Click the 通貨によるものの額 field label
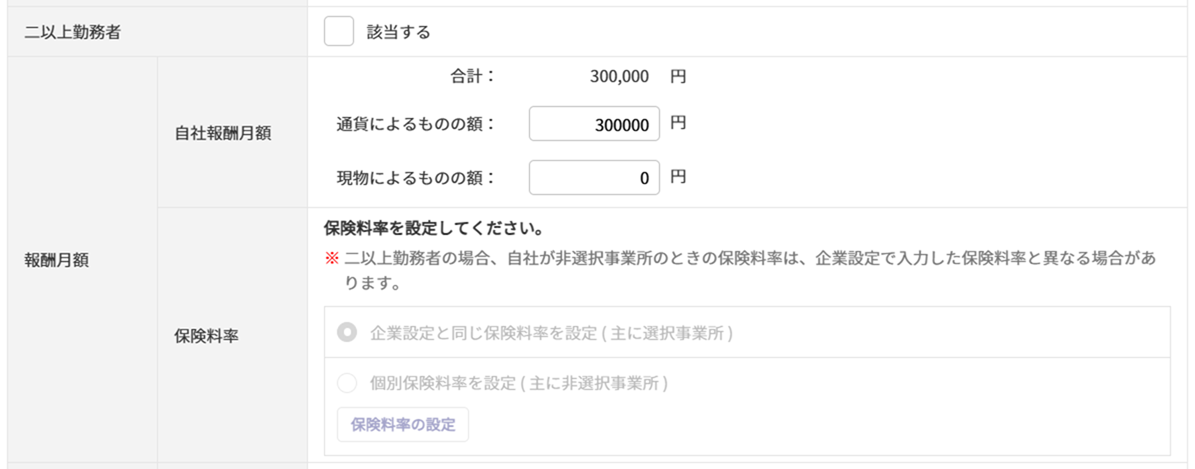The image size is (1195, 469). pos(417,125)
